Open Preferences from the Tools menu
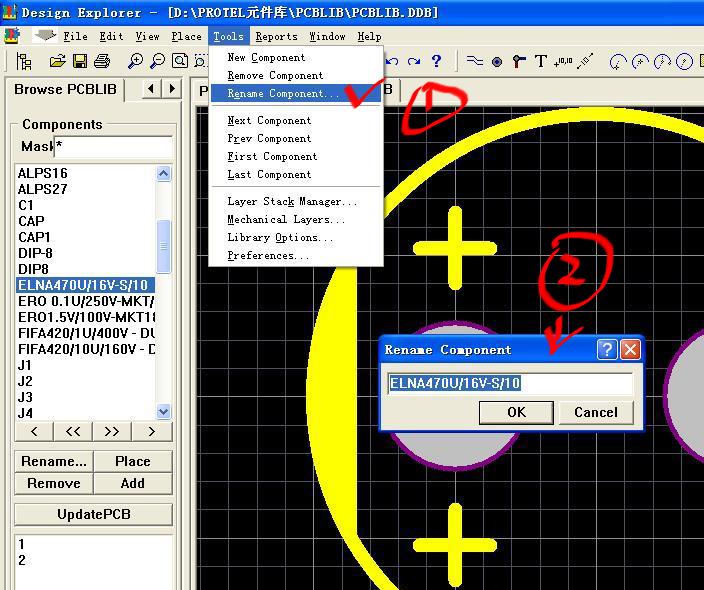 pyautogui.click(x=296, y=255)
